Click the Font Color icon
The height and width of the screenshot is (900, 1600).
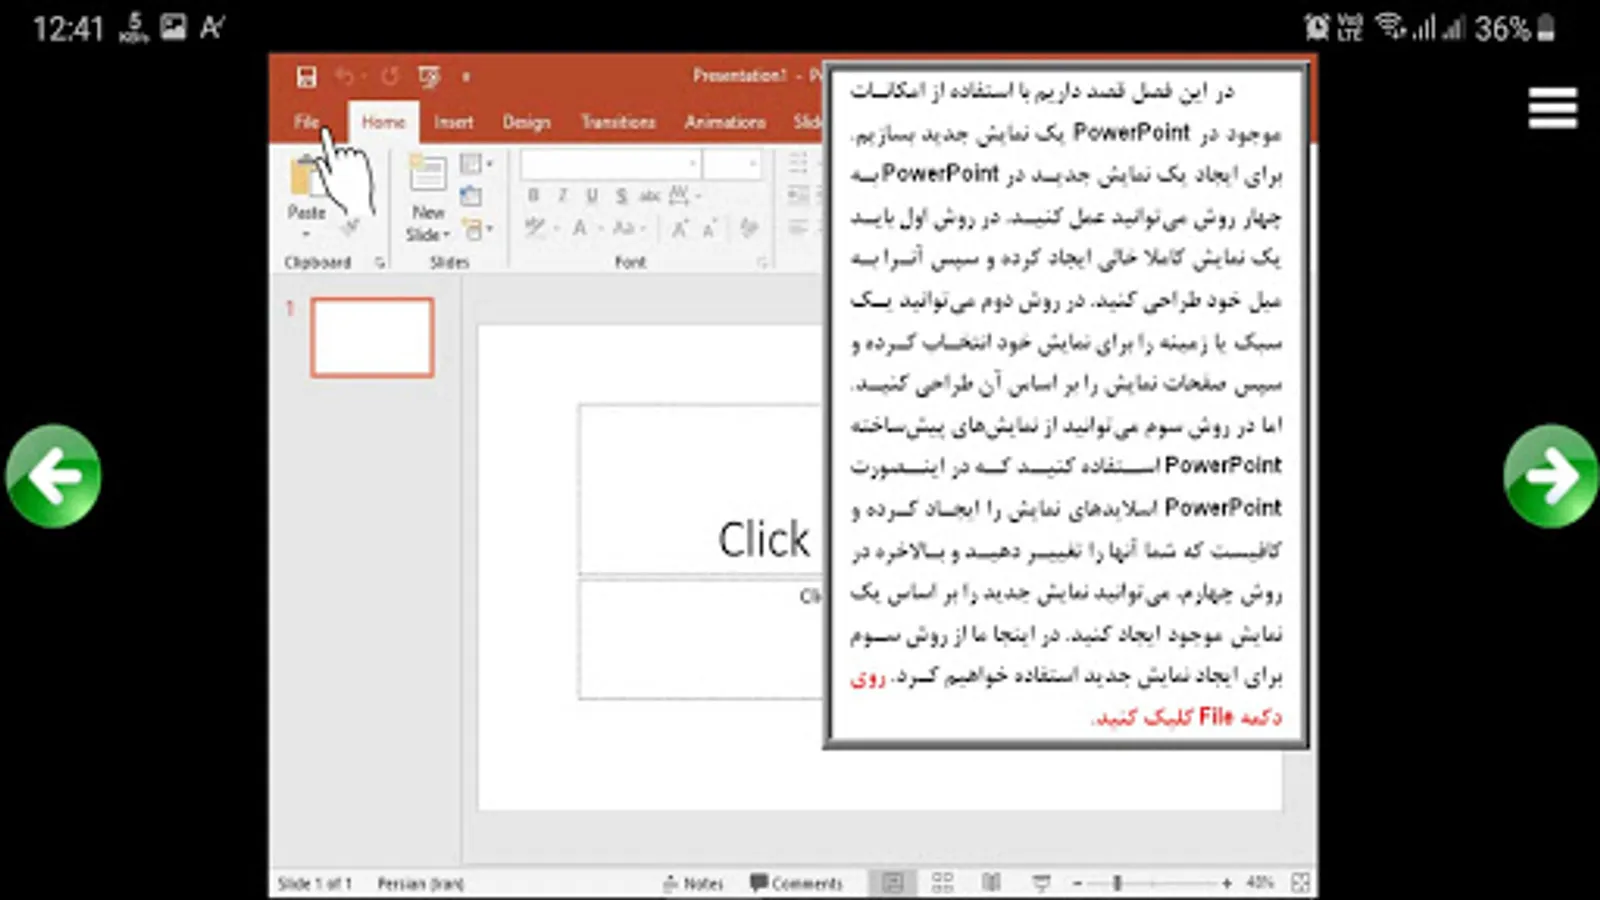[x=581, y=229]
